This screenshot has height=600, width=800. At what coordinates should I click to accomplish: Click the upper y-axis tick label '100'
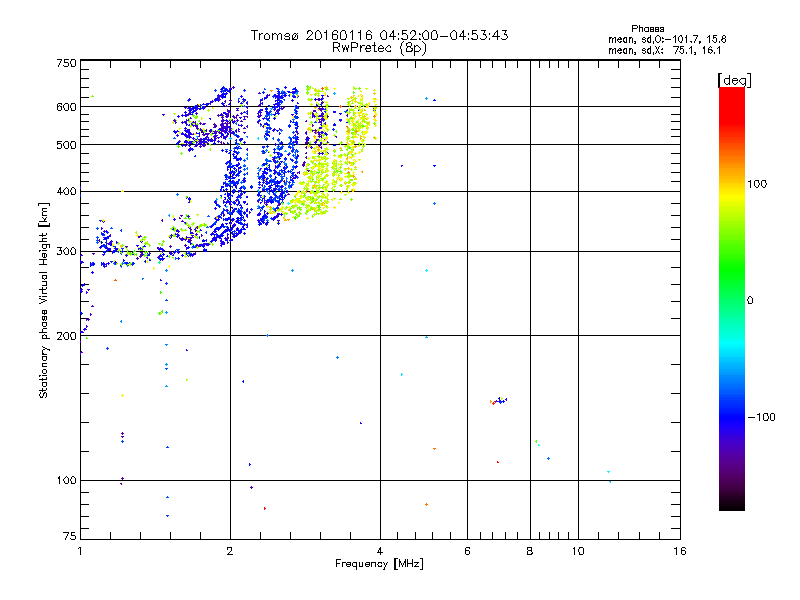(x=66, y=480)
